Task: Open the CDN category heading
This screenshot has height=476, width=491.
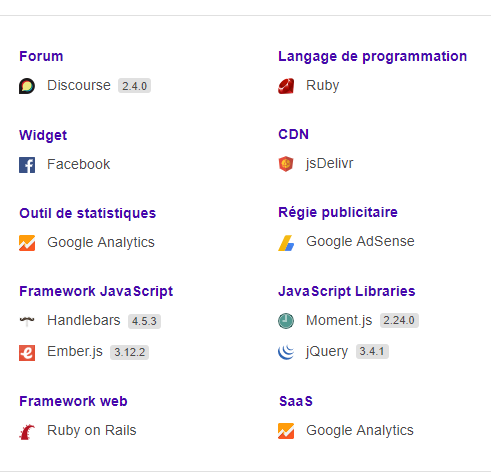Action: pyautogui.click(x=293, y=134)
